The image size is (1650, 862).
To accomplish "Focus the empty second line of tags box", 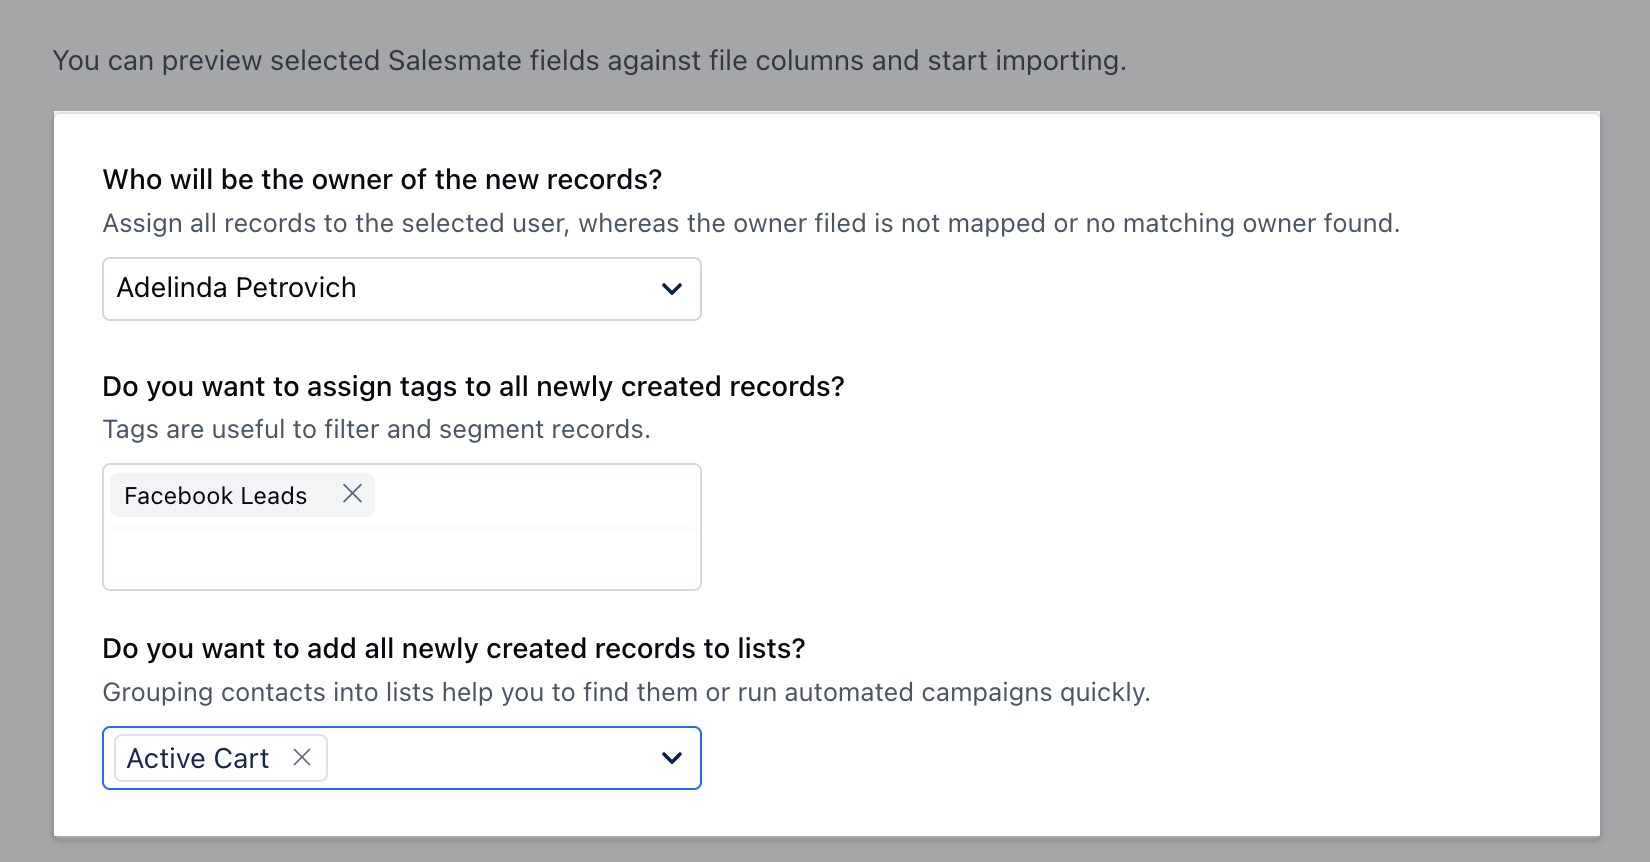I will [x=400, y=560].
